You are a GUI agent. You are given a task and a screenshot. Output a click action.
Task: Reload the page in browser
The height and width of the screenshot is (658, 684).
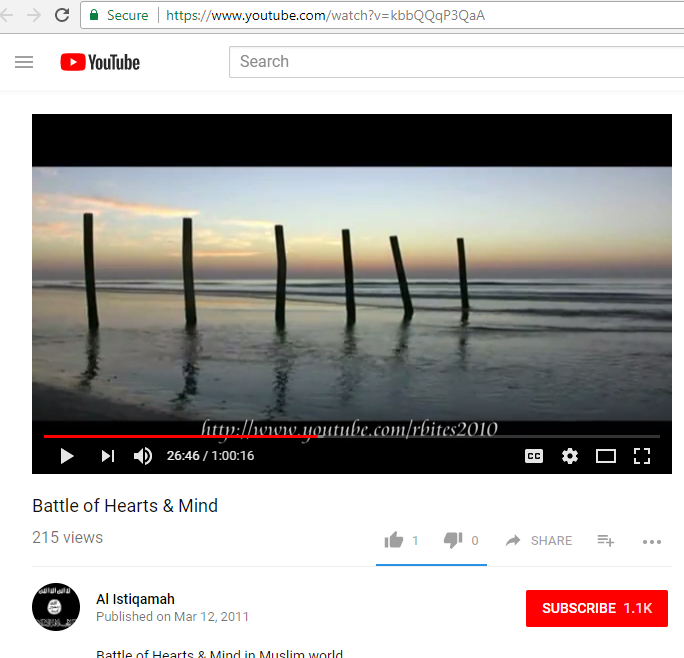coord(62,15)
